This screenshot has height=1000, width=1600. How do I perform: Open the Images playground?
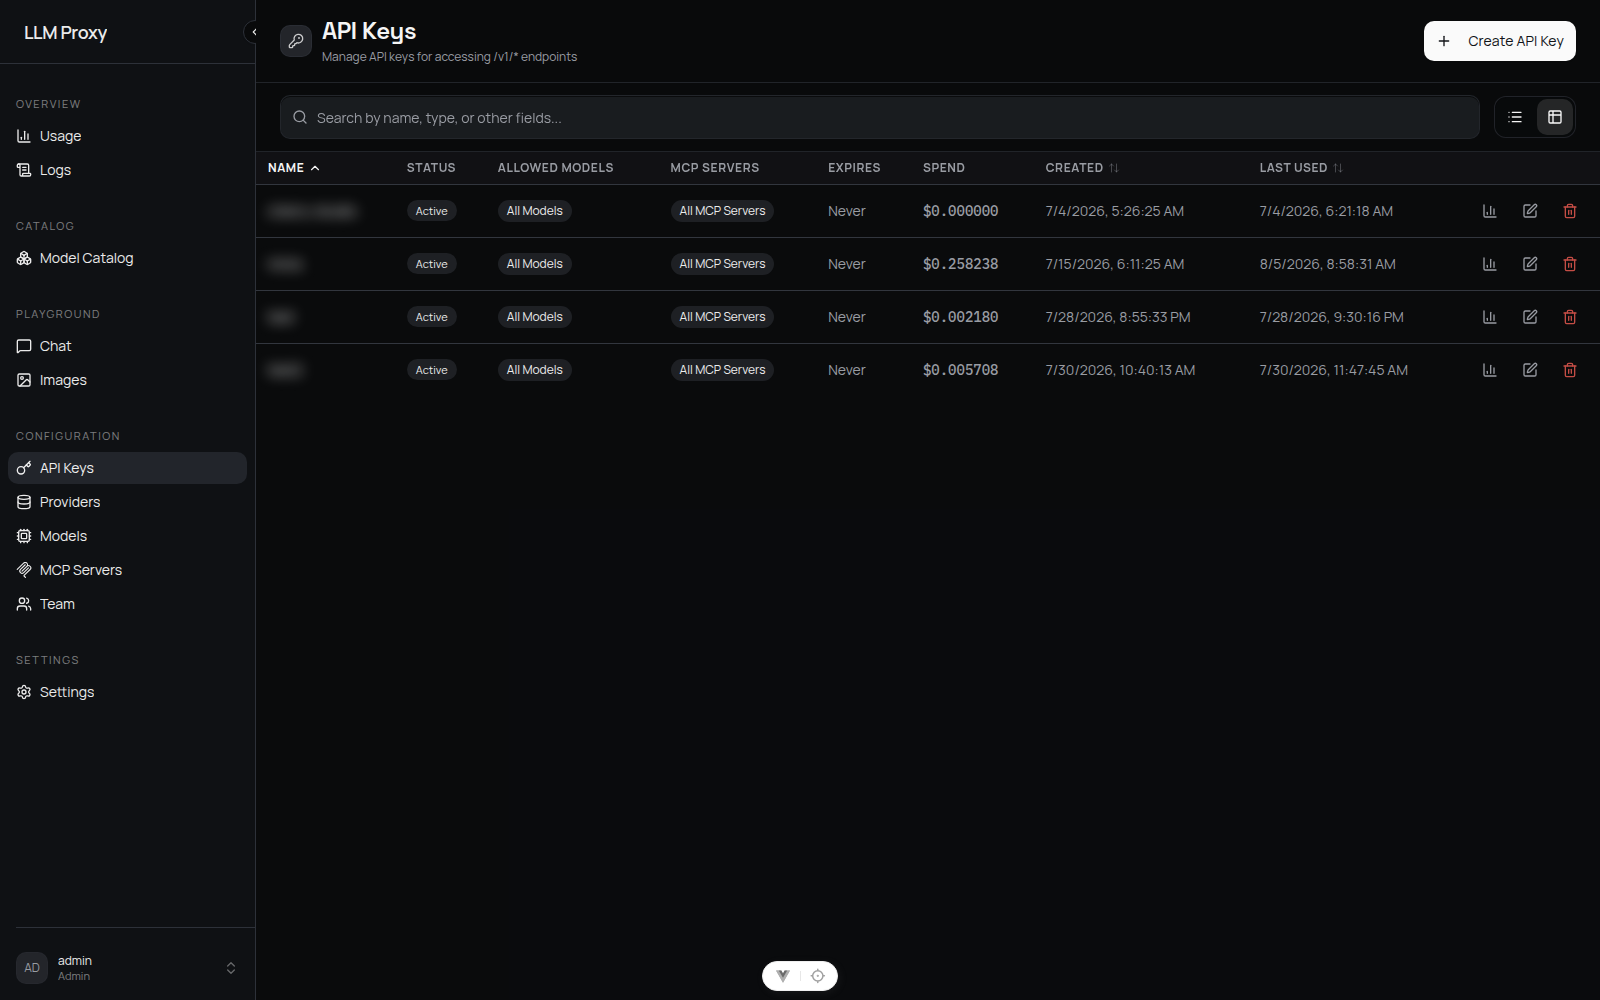click(127, 380)
